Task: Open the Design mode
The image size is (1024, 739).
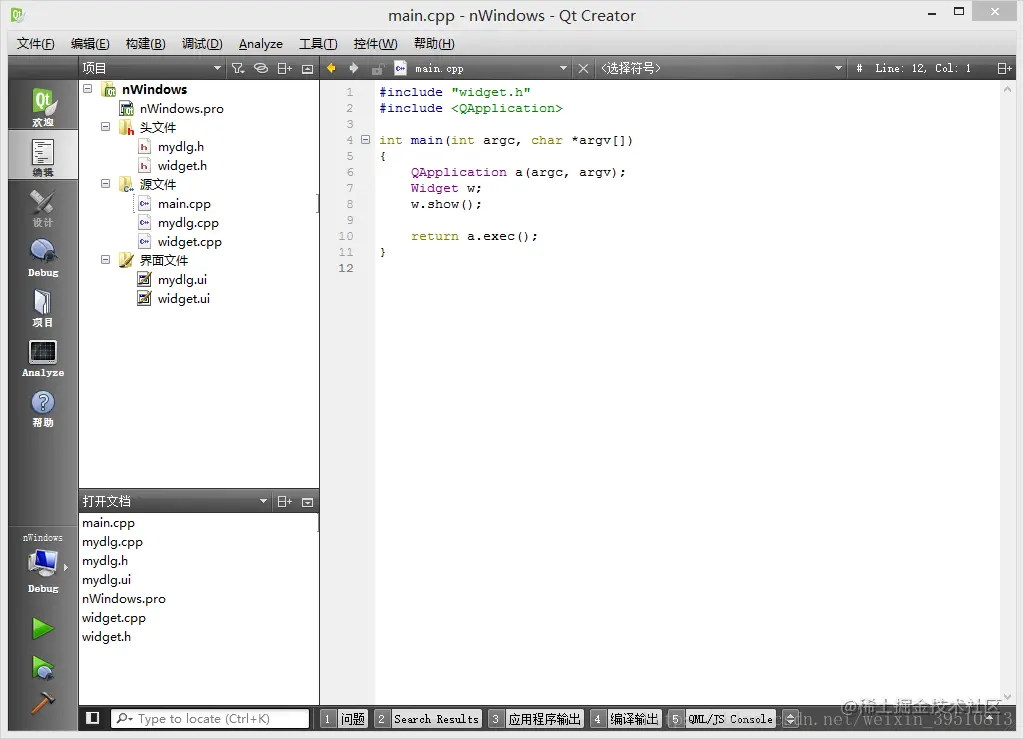Action: 43,207
